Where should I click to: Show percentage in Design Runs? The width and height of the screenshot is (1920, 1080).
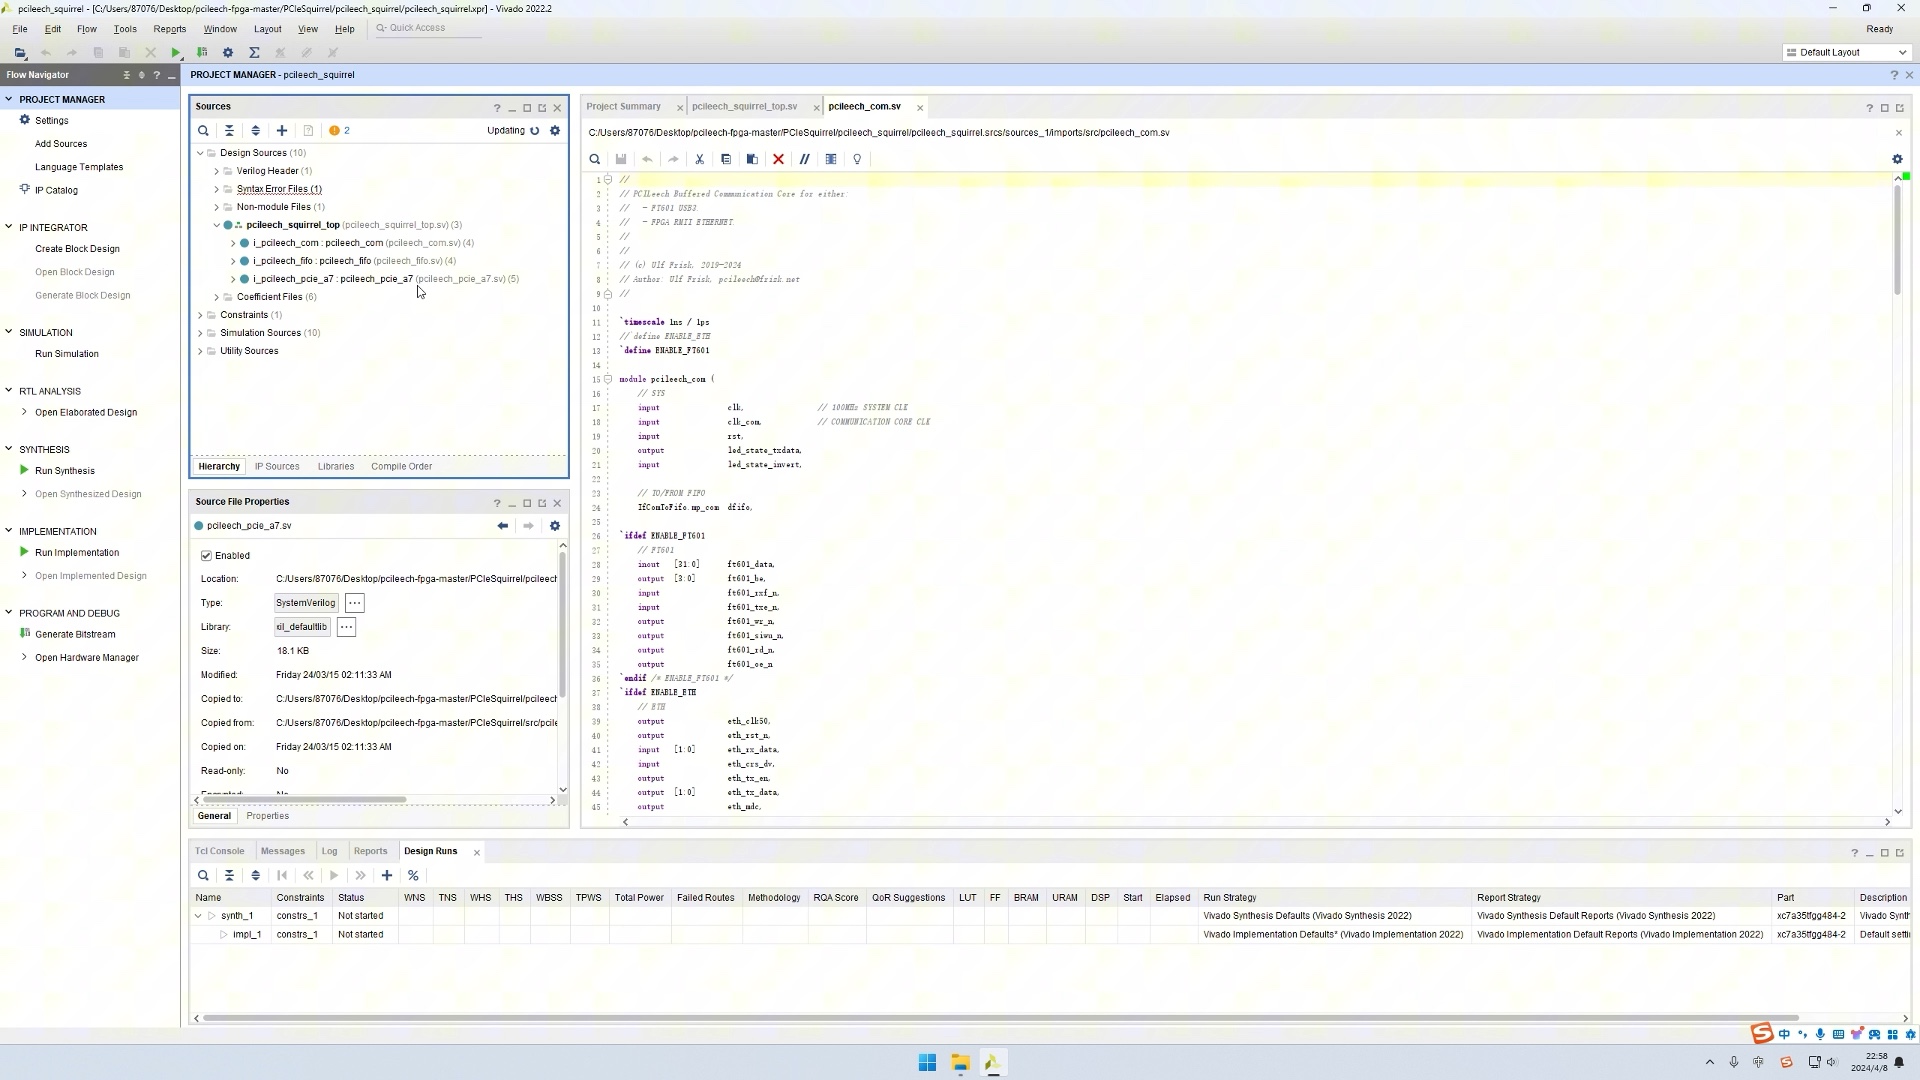click(x=413, y=876)
